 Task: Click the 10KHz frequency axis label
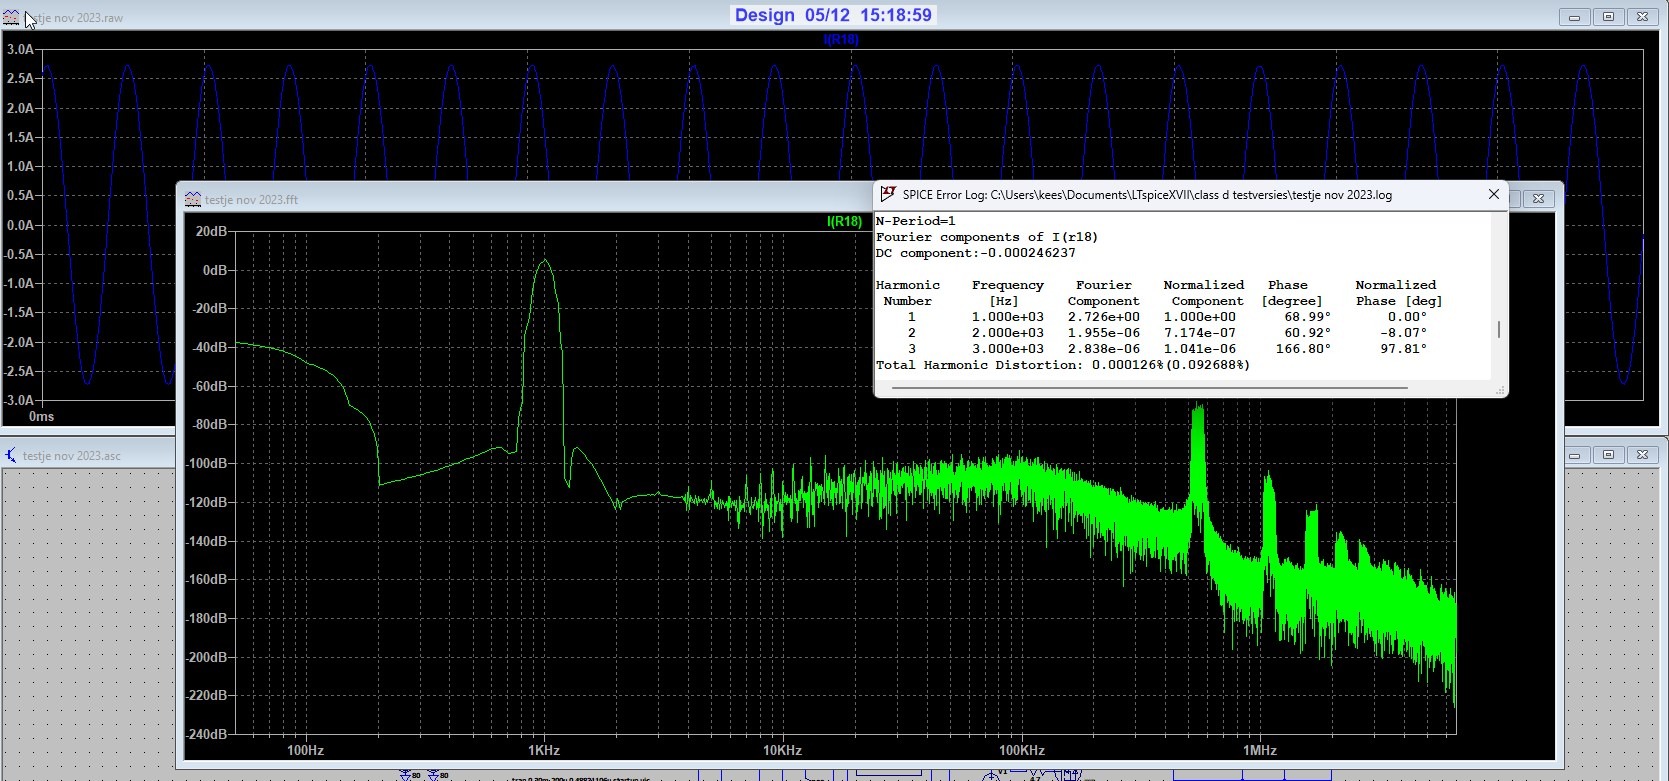click(782, 750)
